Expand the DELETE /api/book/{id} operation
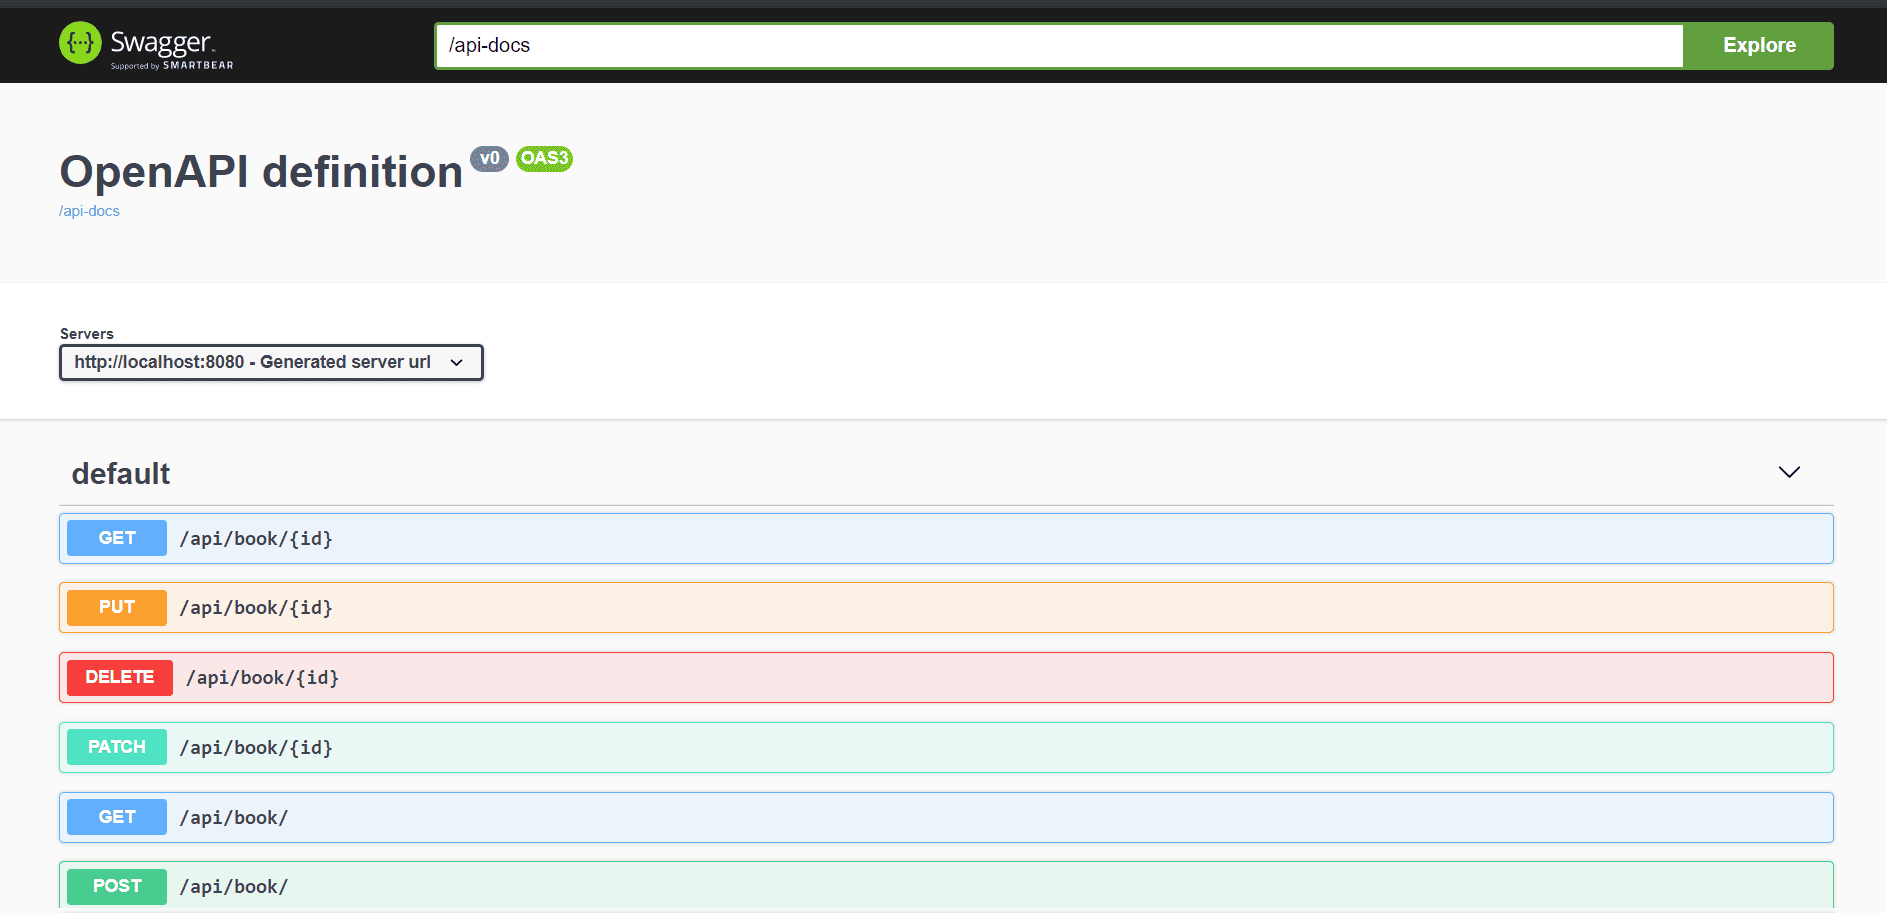Screen dimensions: 1887x913 point(900,677)
